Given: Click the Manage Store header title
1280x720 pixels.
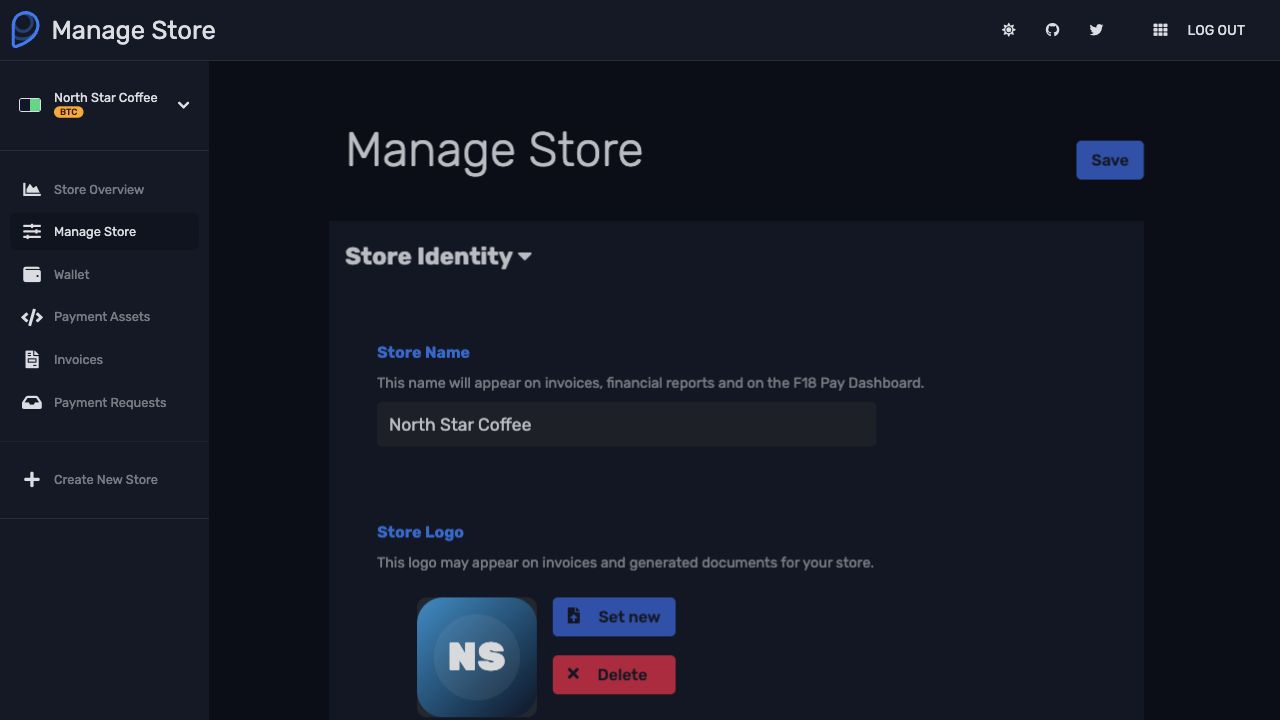Looking at the screenshot, I should [133, 30].
